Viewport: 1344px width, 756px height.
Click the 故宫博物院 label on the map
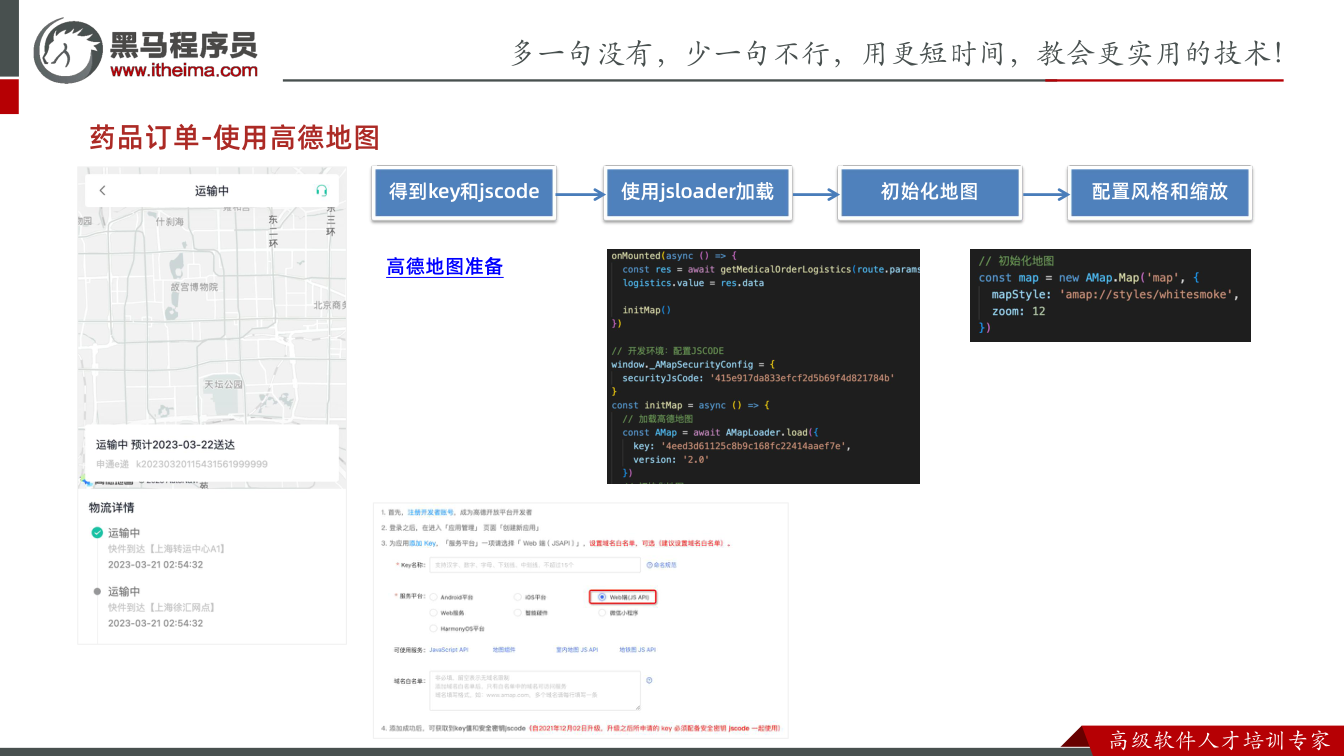pyautogui.click(x=194, y=287)
